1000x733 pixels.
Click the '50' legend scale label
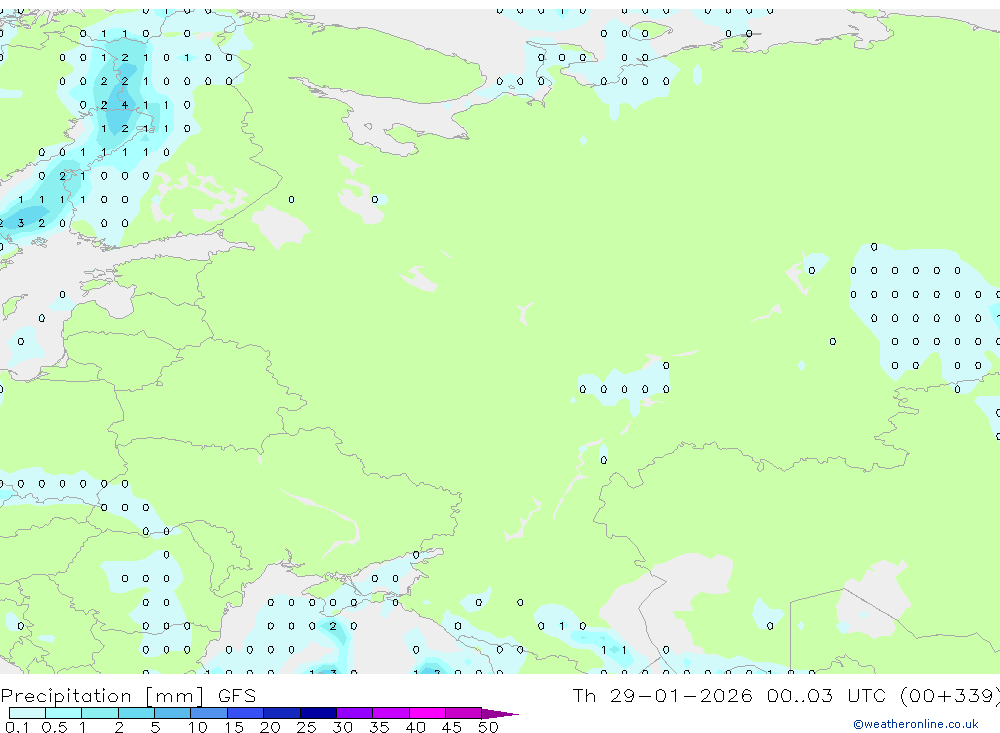coord(488,727)
